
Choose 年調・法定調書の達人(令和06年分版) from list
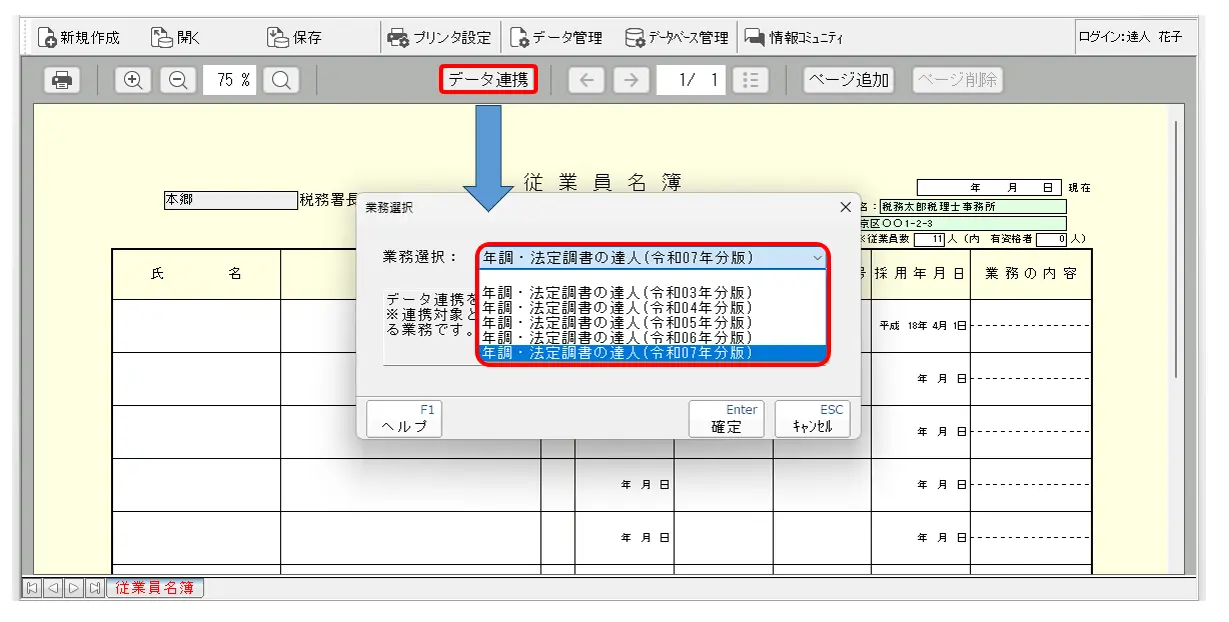(x=617, y=338)
